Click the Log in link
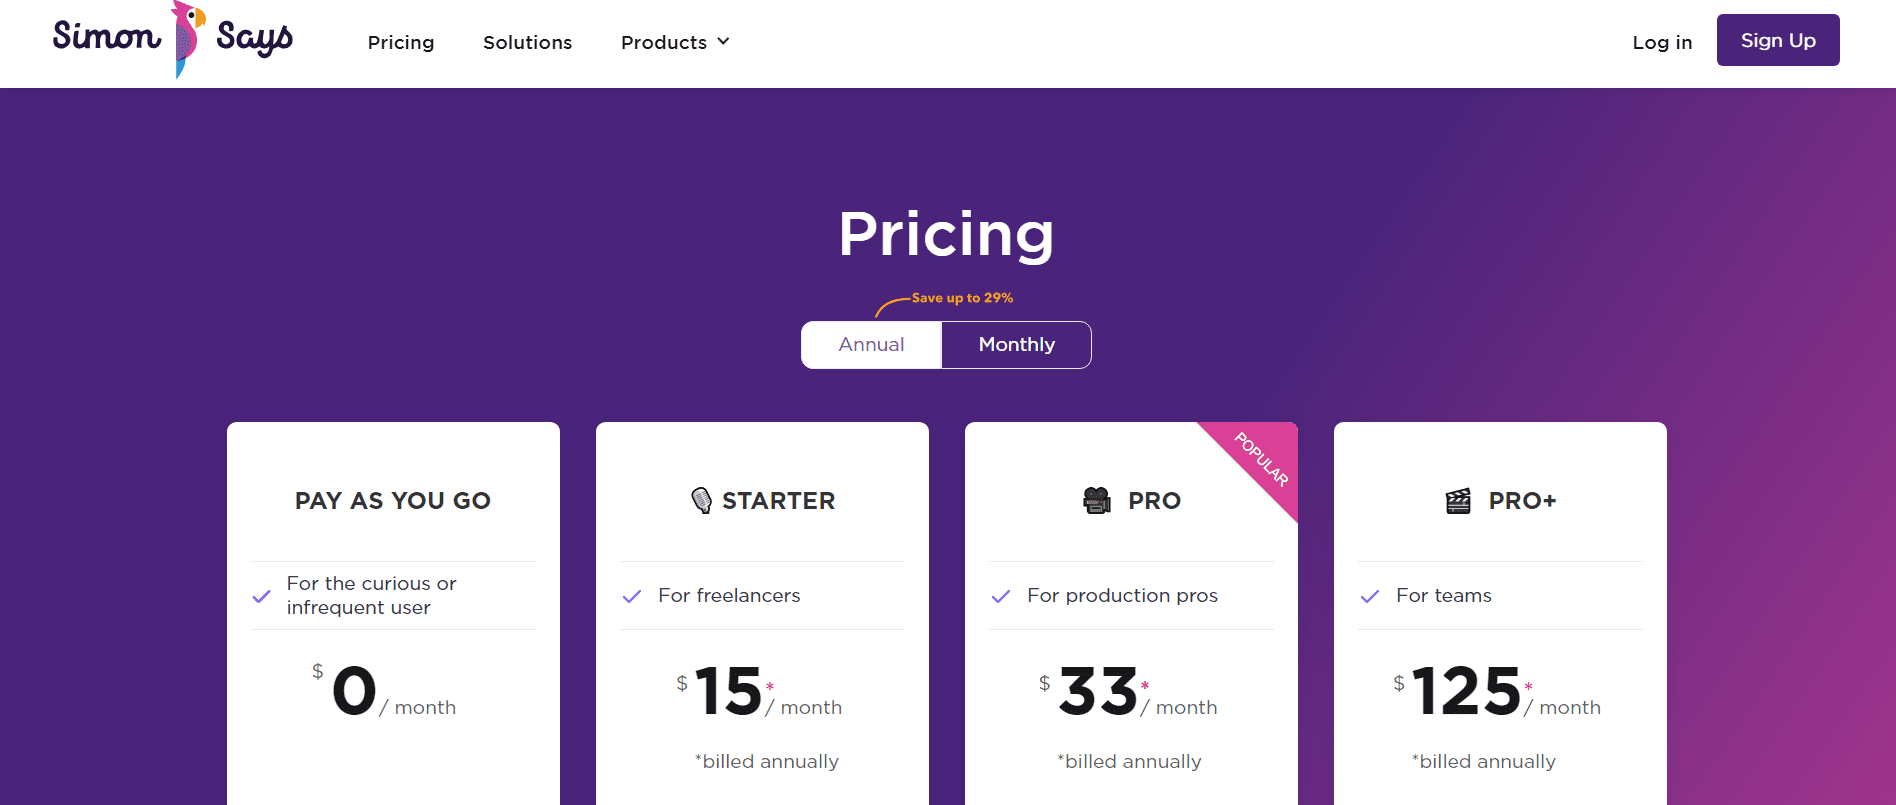 (x=1662, y=42)
